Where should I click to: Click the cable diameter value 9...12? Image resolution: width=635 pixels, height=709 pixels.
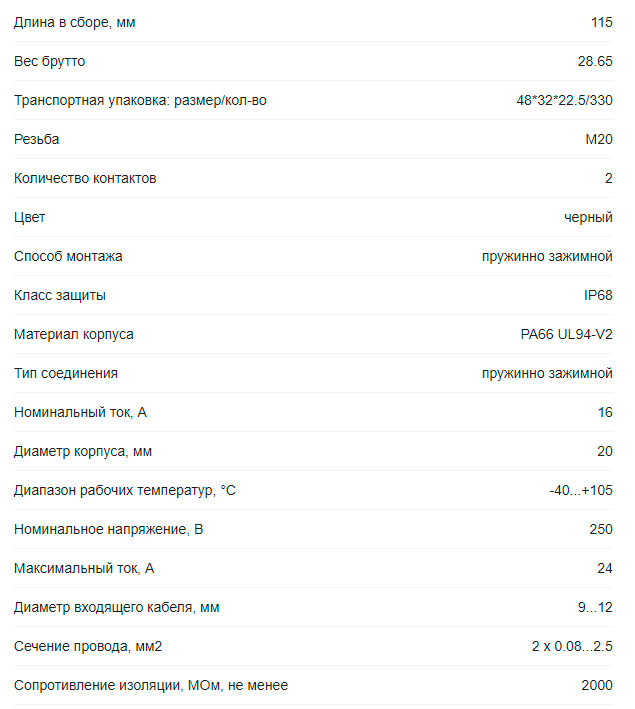[x=593, y=608]
